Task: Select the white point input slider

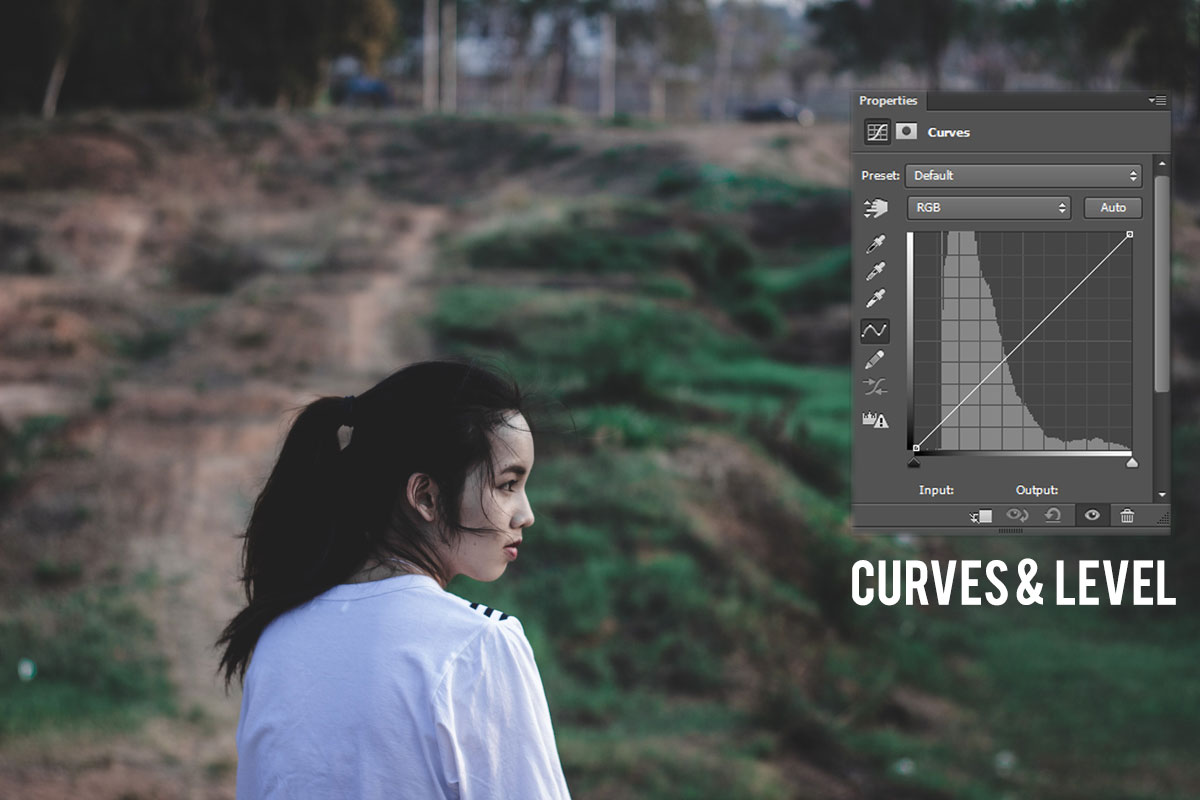Action: pyautogui.click(x=1132, y=462)
